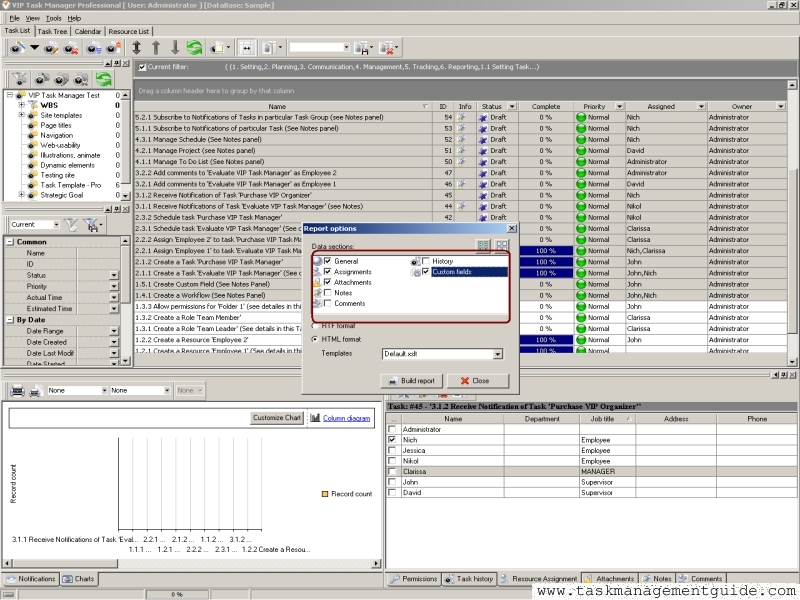Select the HTML format radio button
Image resolution: width=800 pixels, height=600 pixels.
(315, 339)
